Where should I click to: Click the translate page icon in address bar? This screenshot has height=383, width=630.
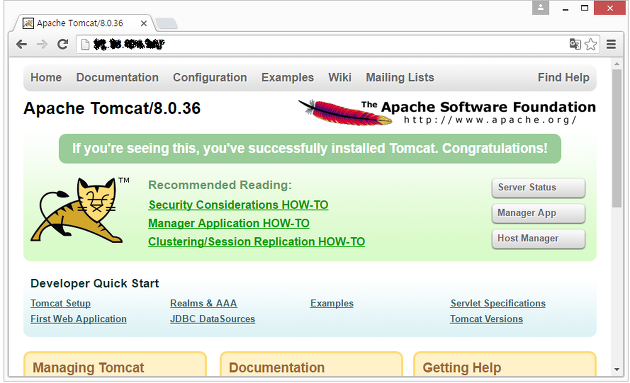575,44
